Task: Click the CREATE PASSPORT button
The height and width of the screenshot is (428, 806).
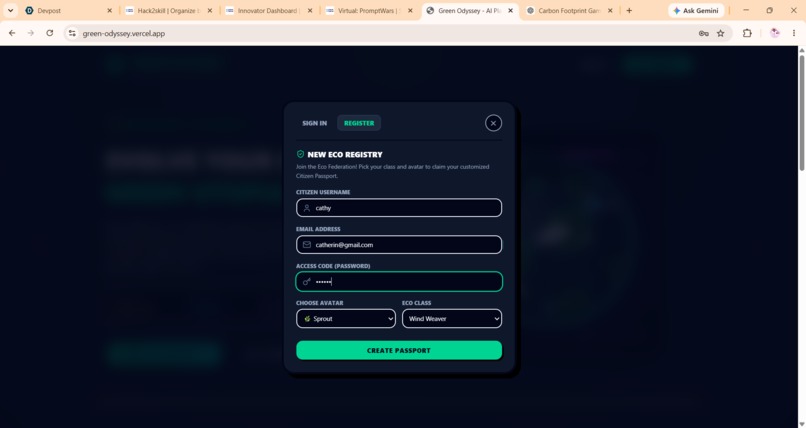Action: (399, 350)
